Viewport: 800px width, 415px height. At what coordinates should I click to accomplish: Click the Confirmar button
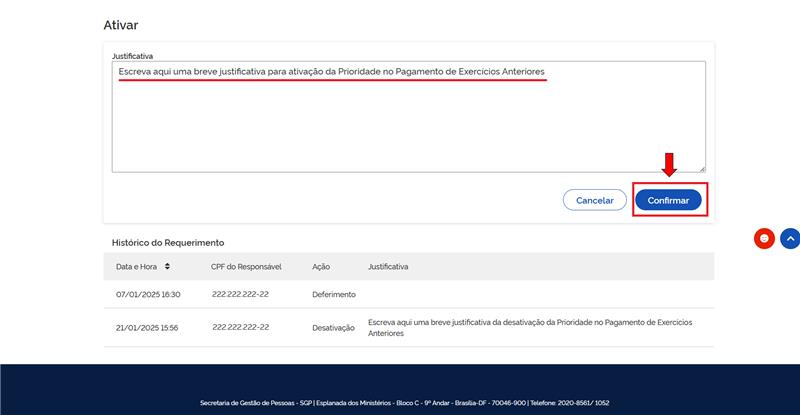click(x=668, y=200)
